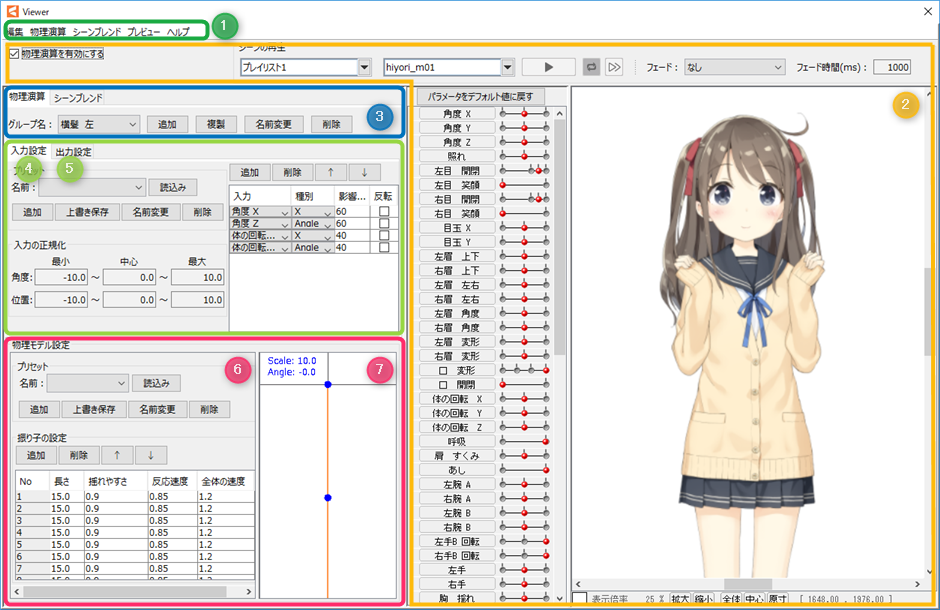Click the model view horizontal scroll-right arrow
The height and width of the screenshot is (610, 940).
click(x=917, y=584)
